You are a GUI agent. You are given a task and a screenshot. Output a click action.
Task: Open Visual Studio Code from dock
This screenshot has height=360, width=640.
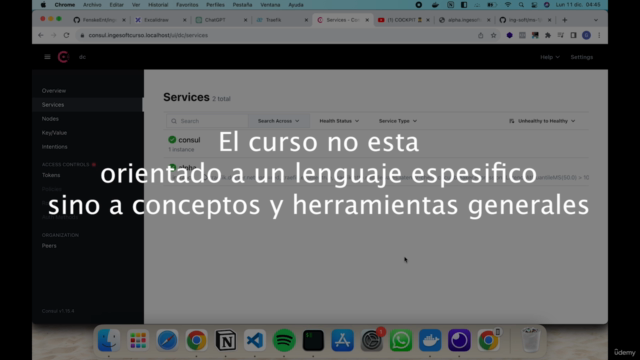[x=255, y=340]
